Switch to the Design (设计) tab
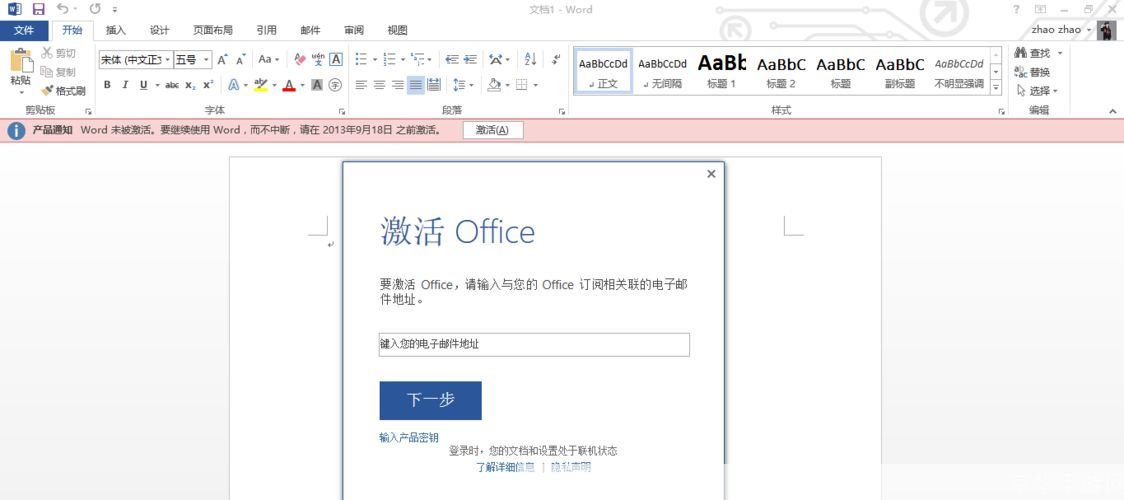Image resolution: width=1124 pixels, height=500 pixels. point(159,30)
